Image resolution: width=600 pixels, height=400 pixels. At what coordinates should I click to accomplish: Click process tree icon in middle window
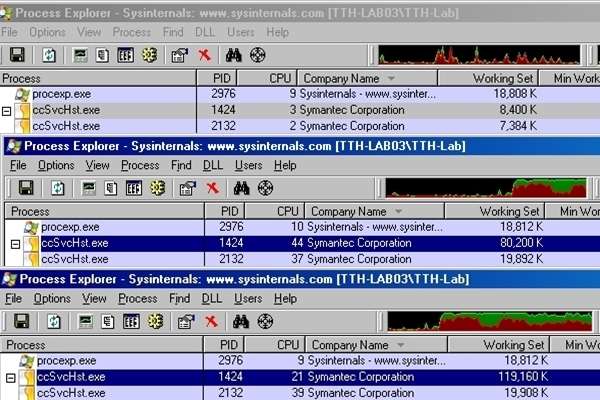pos(111,188)
